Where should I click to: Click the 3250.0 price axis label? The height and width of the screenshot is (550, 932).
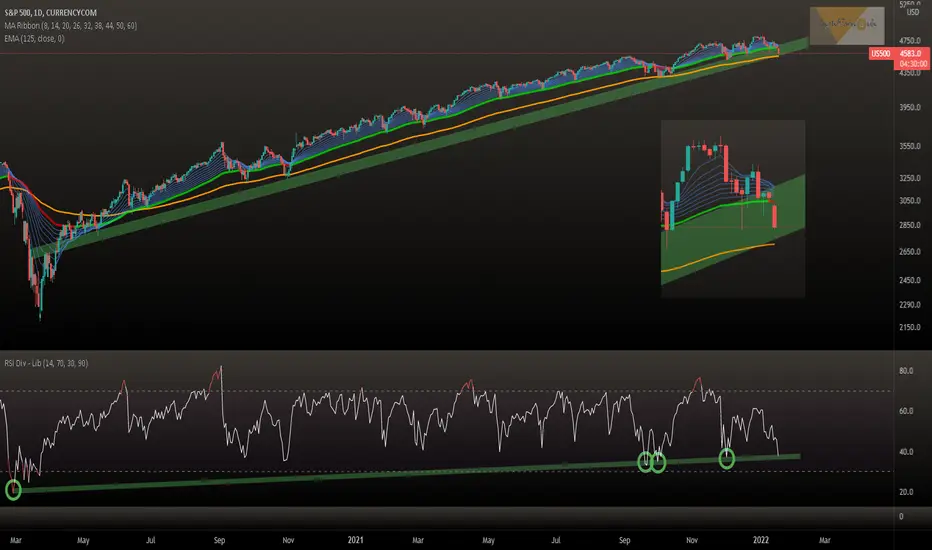point(909,178)
